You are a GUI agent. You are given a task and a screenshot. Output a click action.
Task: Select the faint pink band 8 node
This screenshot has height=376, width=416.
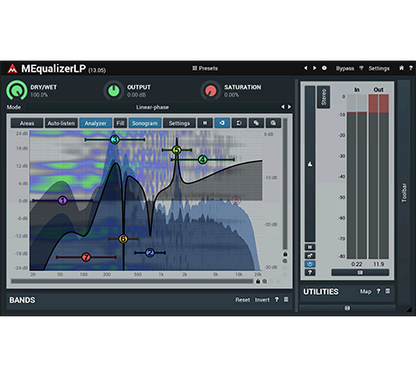pyautogui.click(x=236, y=200)
